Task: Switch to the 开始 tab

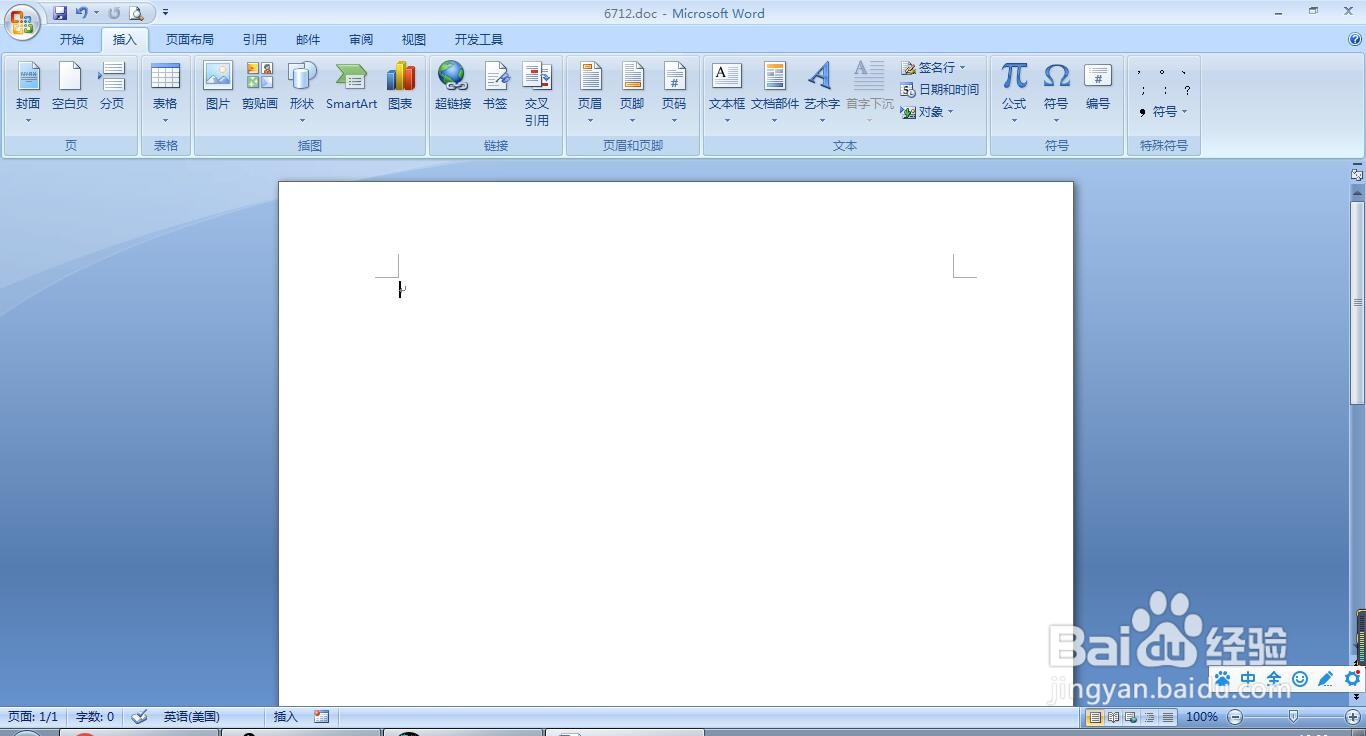Action: (72, 40)
